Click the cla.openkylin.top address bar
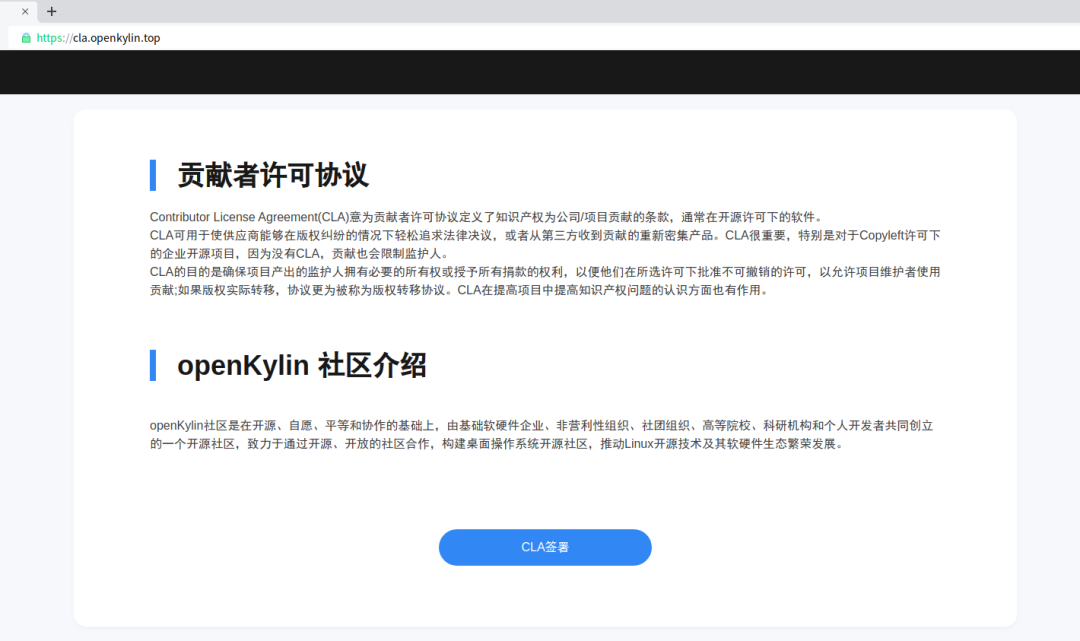 pos(544,38)
